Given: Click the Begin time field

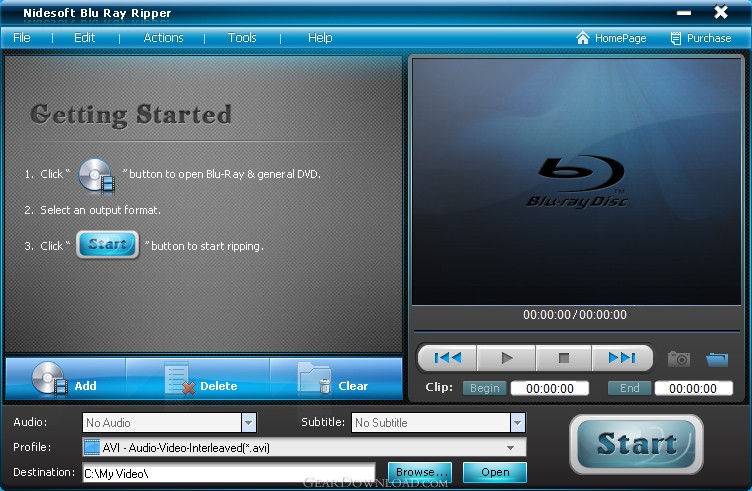Looking at the screenshot, I should click(550, 388).
